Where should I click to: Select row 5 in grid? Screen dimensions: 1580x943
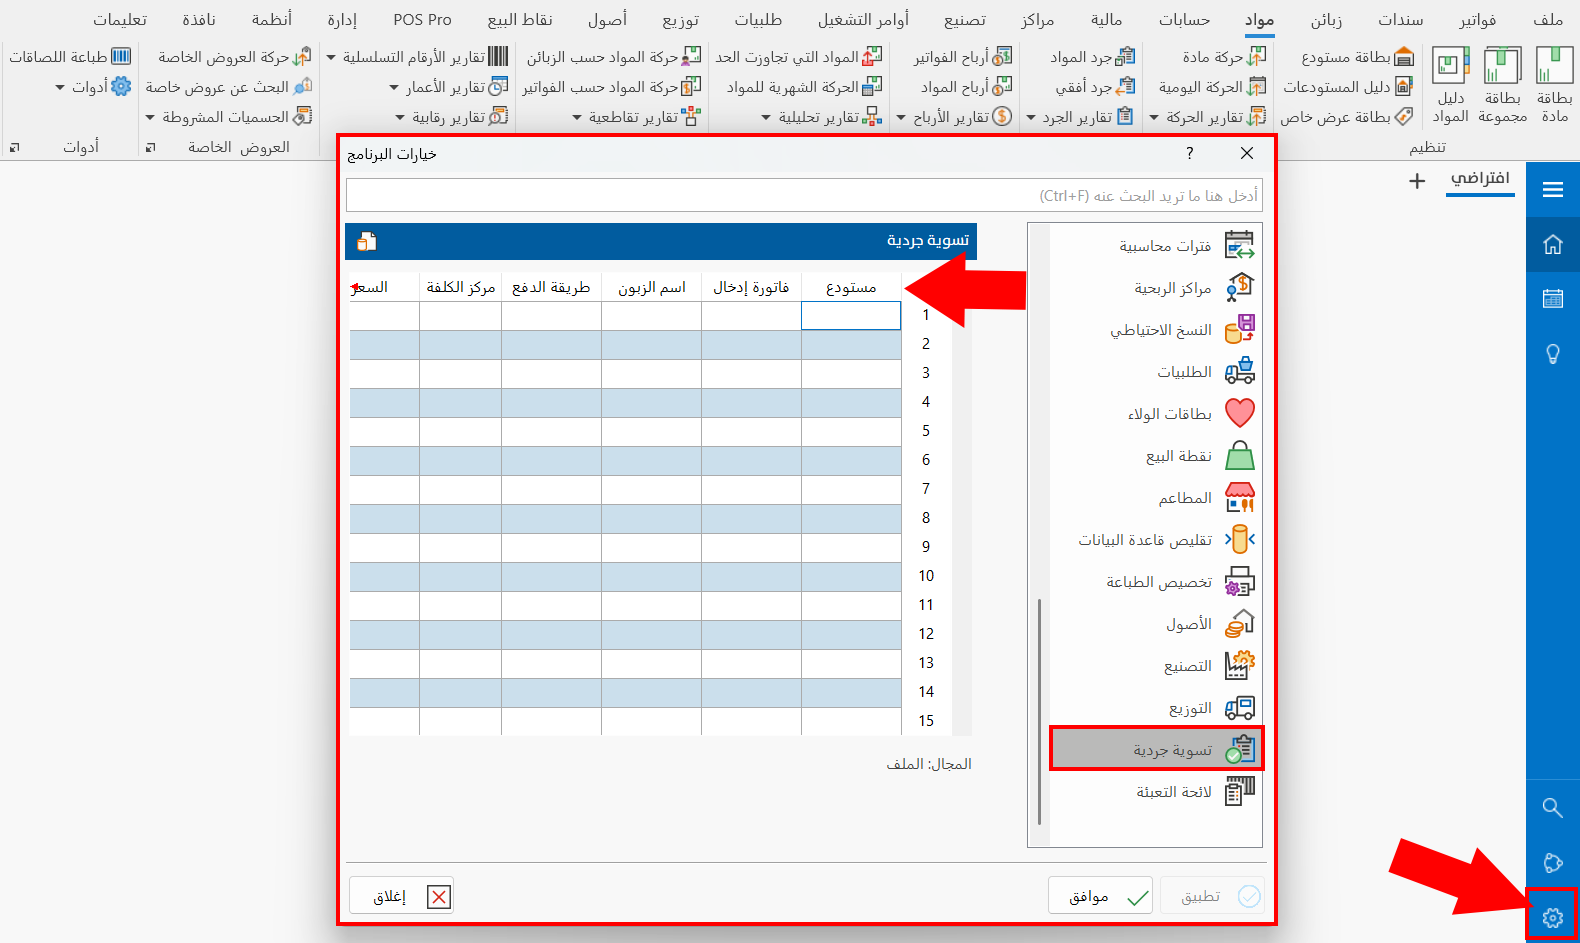point(926,431)
